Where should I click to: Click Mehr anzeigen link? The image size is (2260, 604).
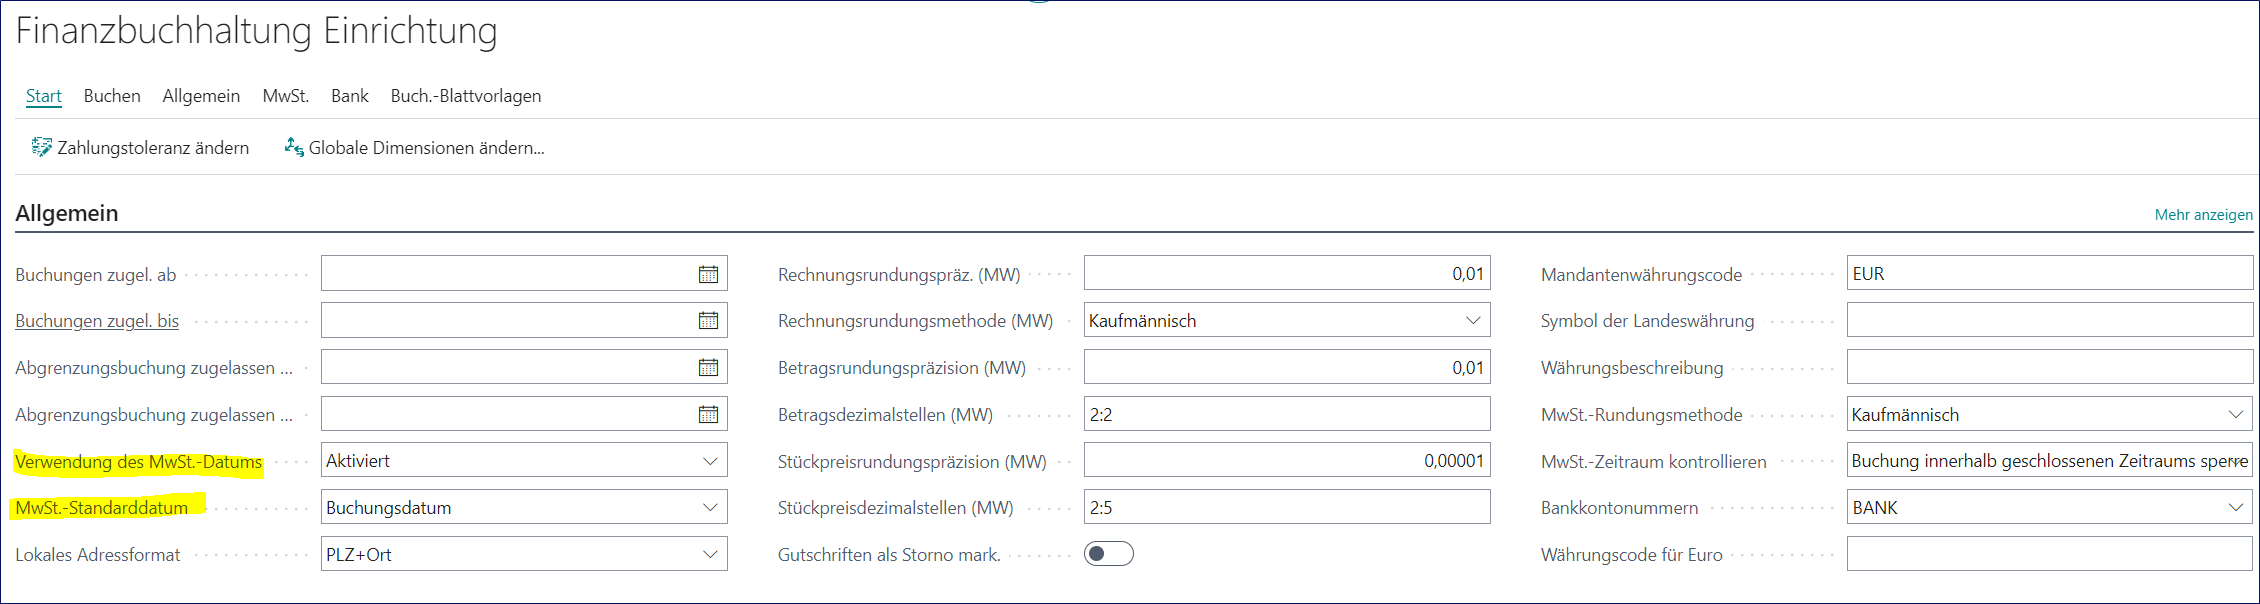[x=2203, y=215]
